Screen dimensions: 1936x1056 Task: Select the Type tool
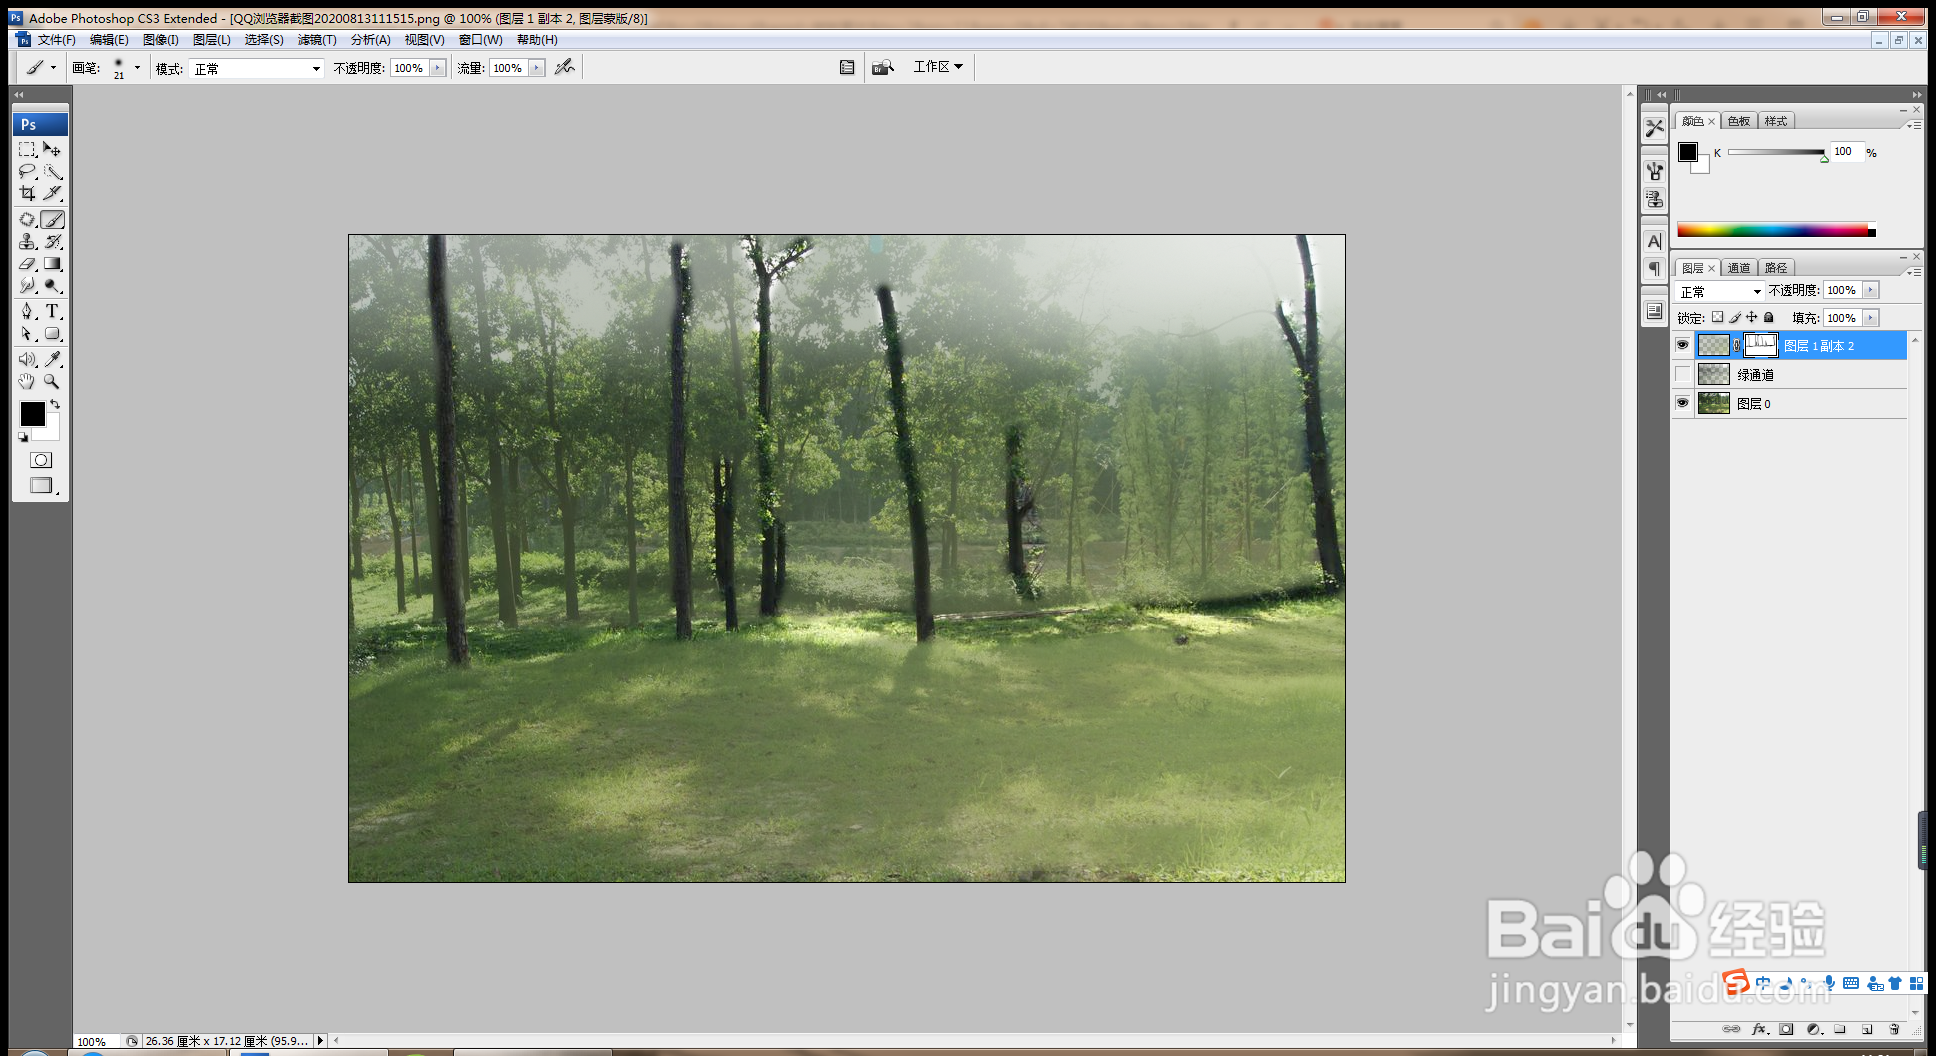pyautogui.click(x=53, y=311)
